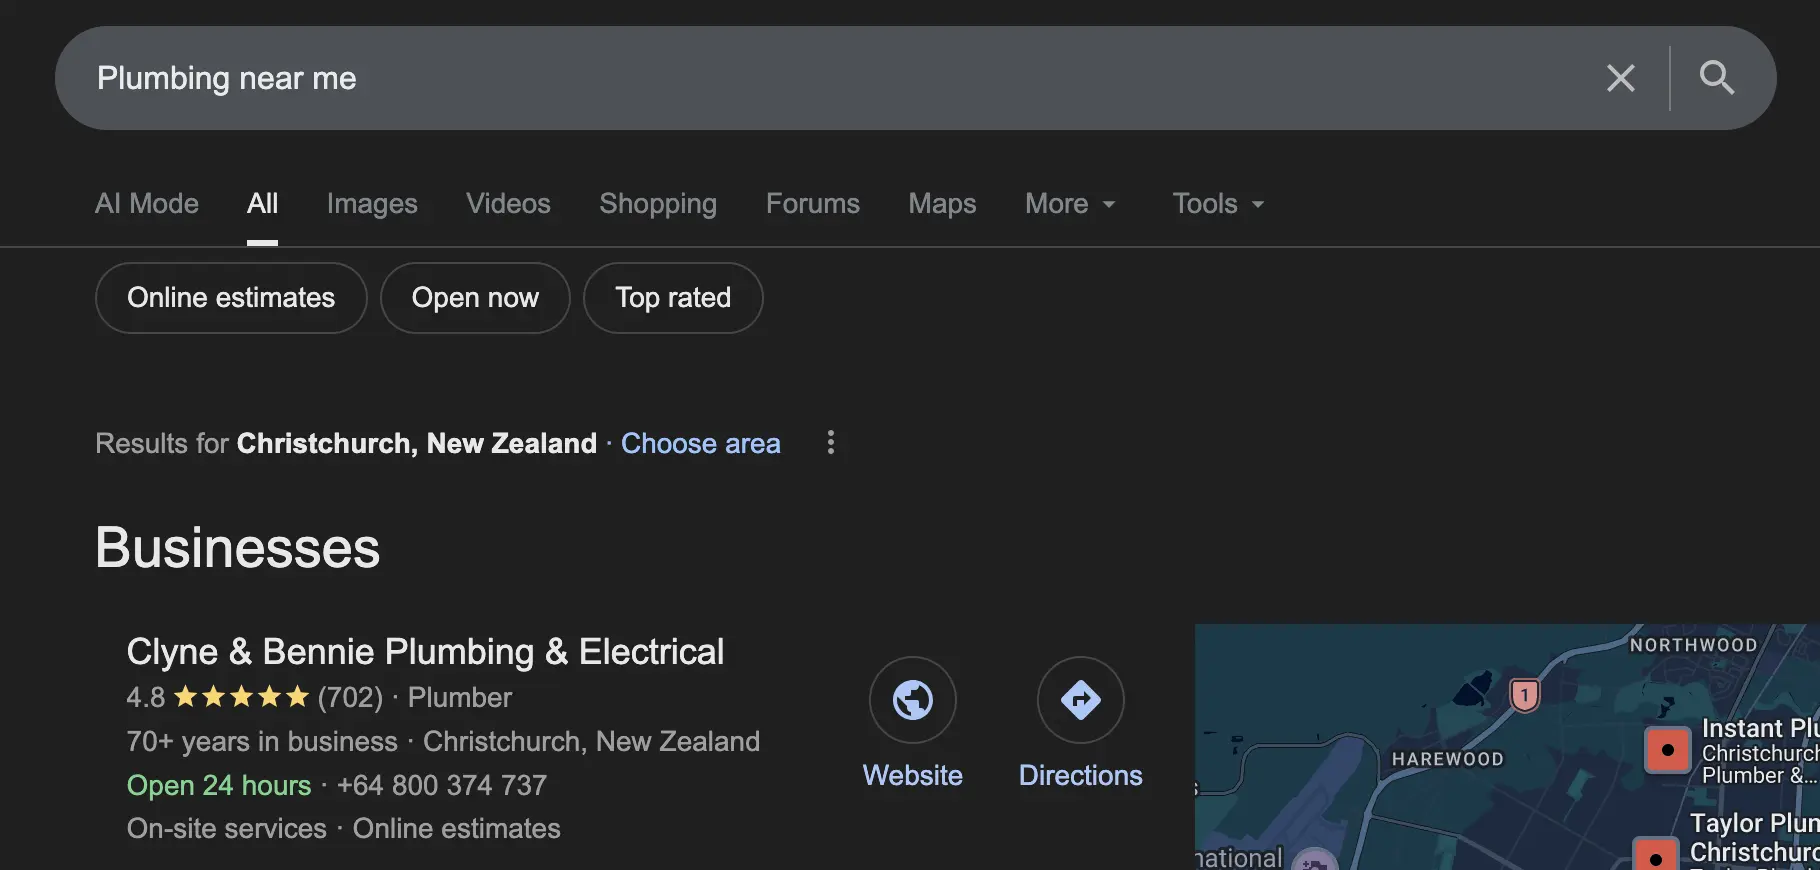
Task: Click the Instant Plumbing map pin
Action: pos(1666,750)
